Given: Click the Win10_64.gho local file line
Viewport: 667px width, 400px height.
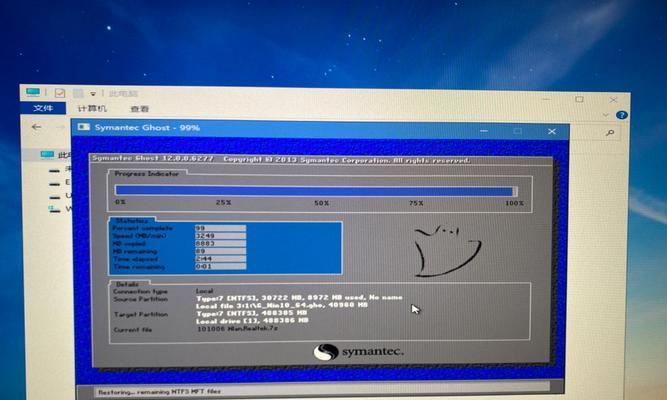Looking at the screenshot, I should [282, 306].
